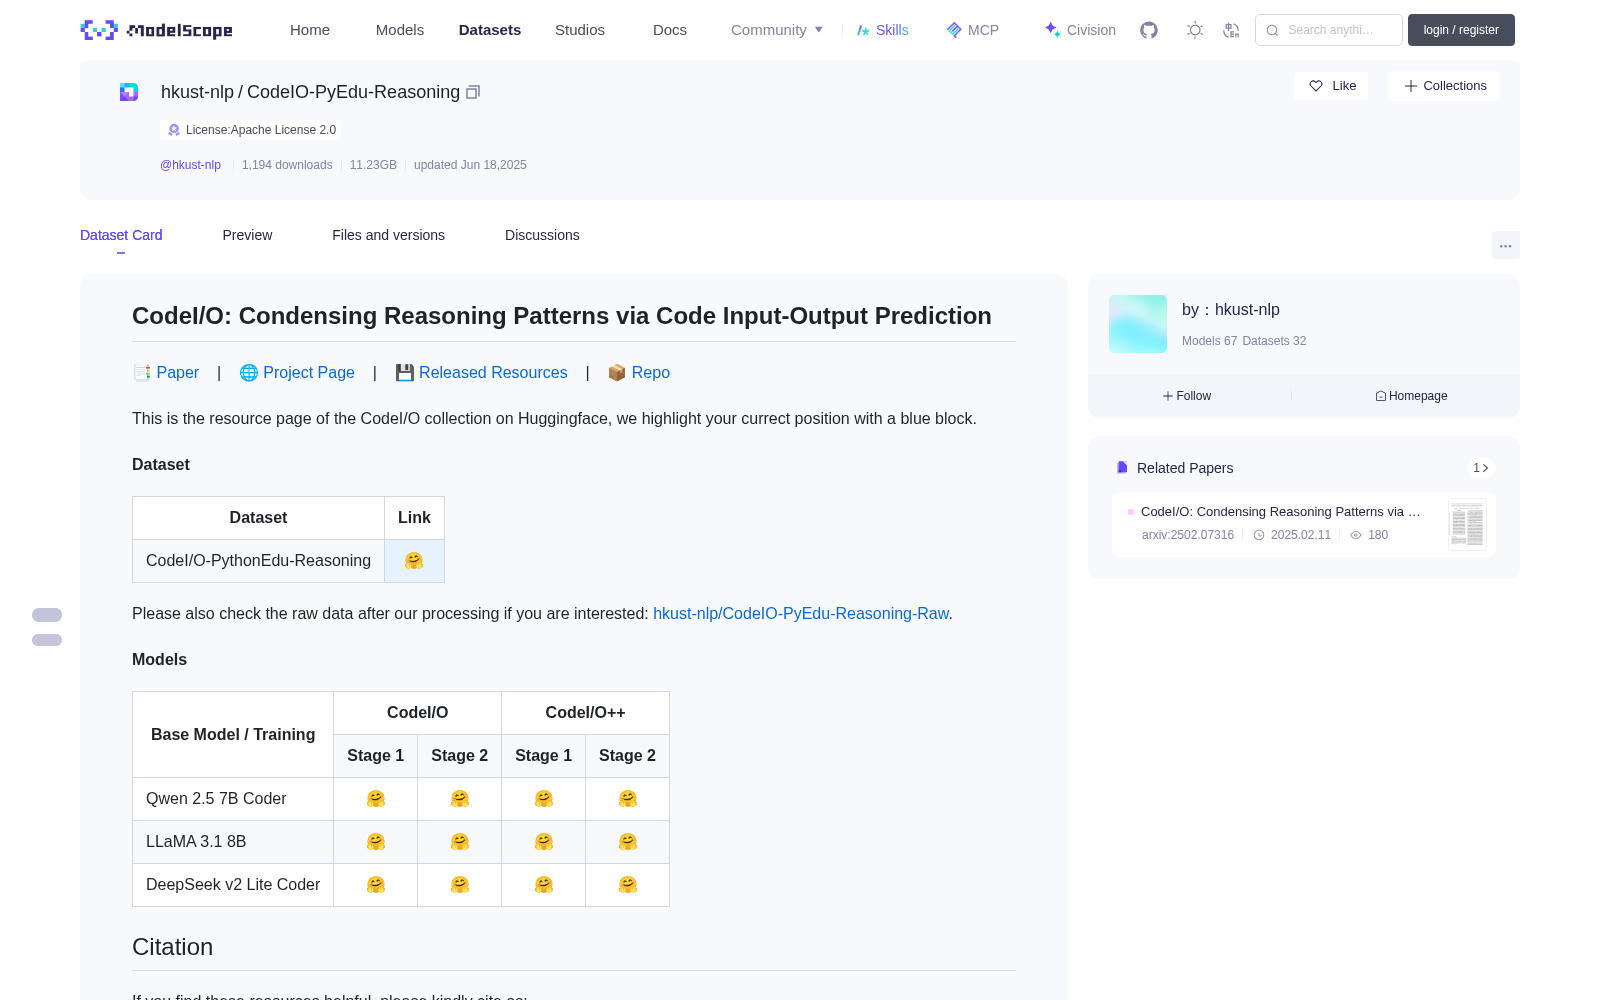
Task: Click the login / register button
Action: [1461, 30]
